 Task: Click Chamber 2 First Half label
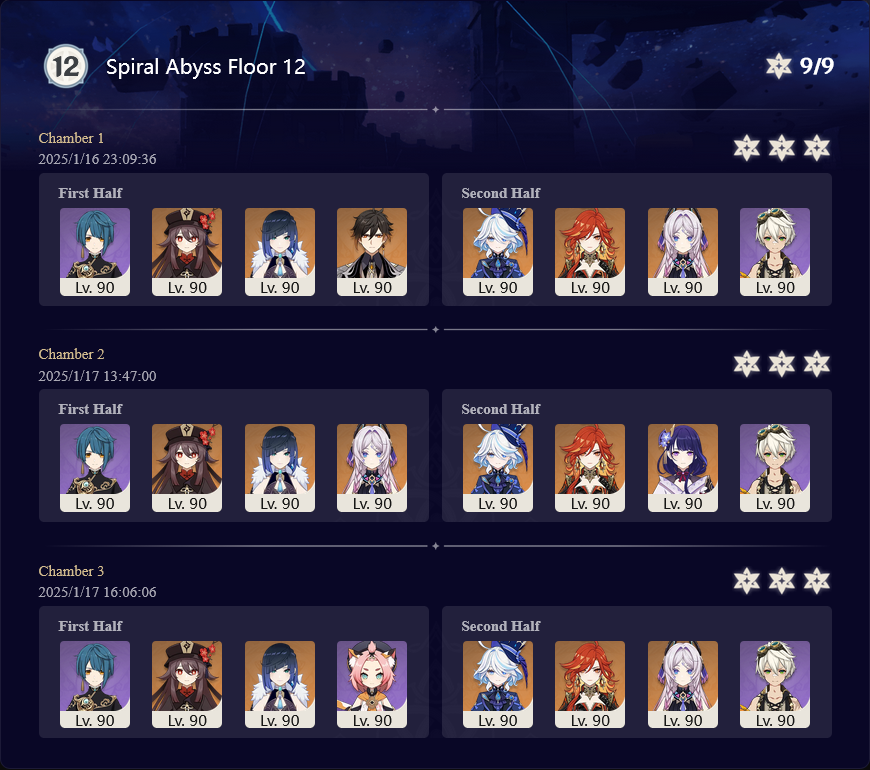pos(90,409)
